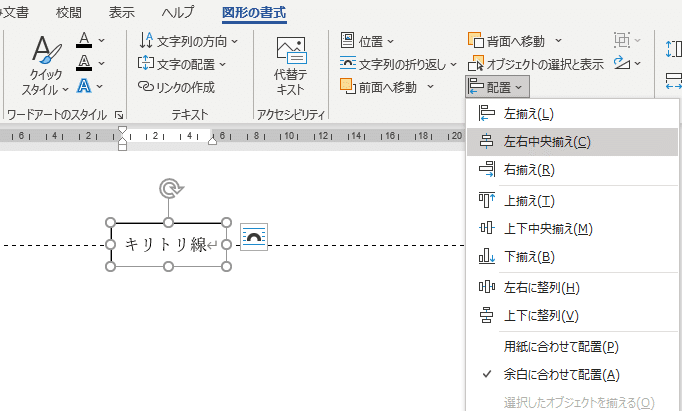
Task: Choose 左右に整列(H) menu item
Action: coord(572,287)
